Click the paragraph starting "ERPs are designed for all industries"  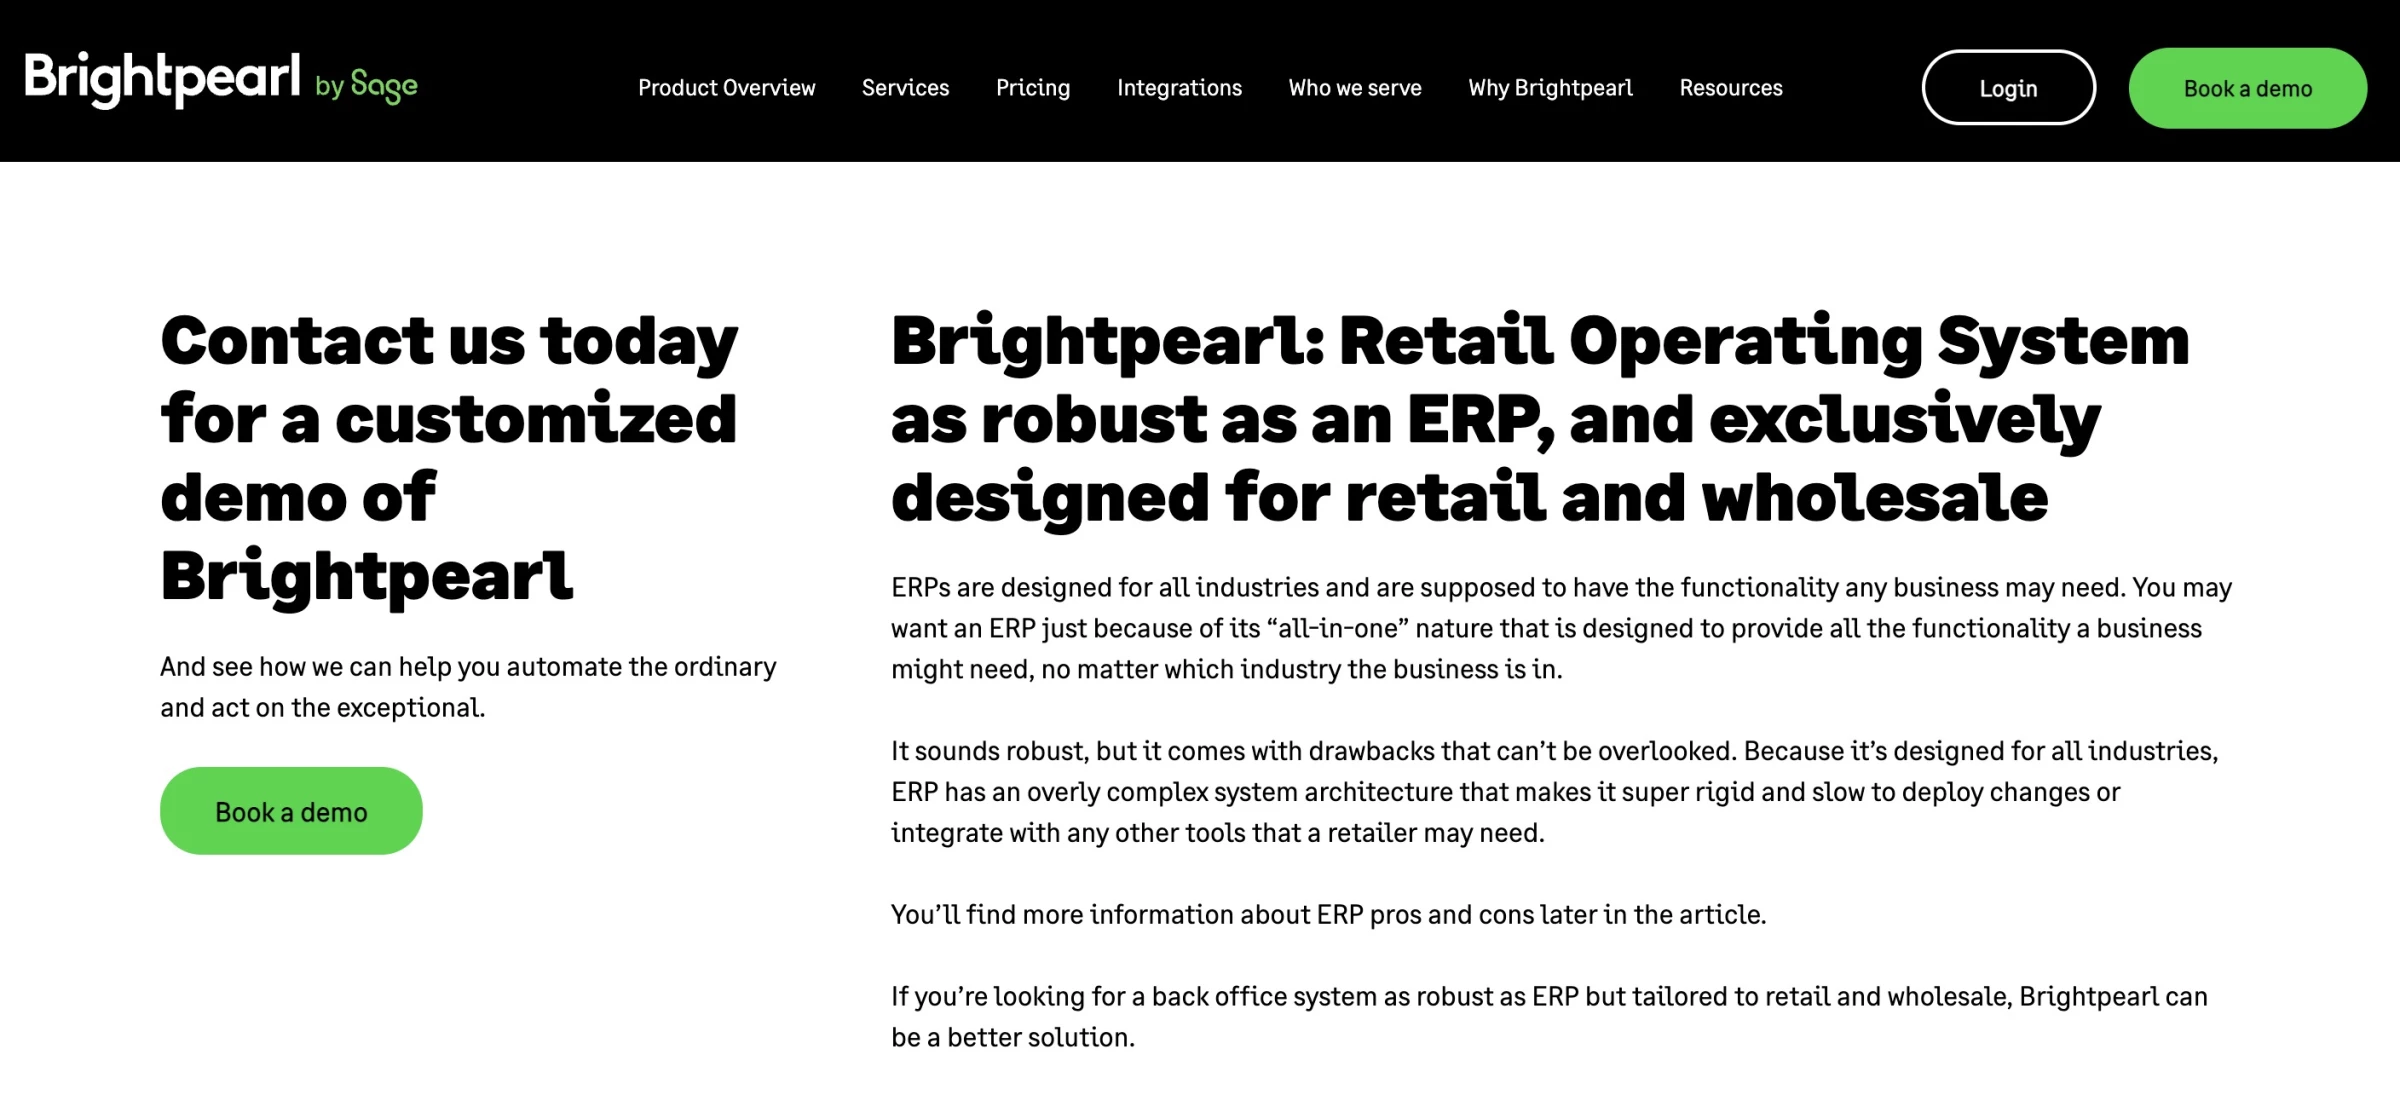(1561, 628)
